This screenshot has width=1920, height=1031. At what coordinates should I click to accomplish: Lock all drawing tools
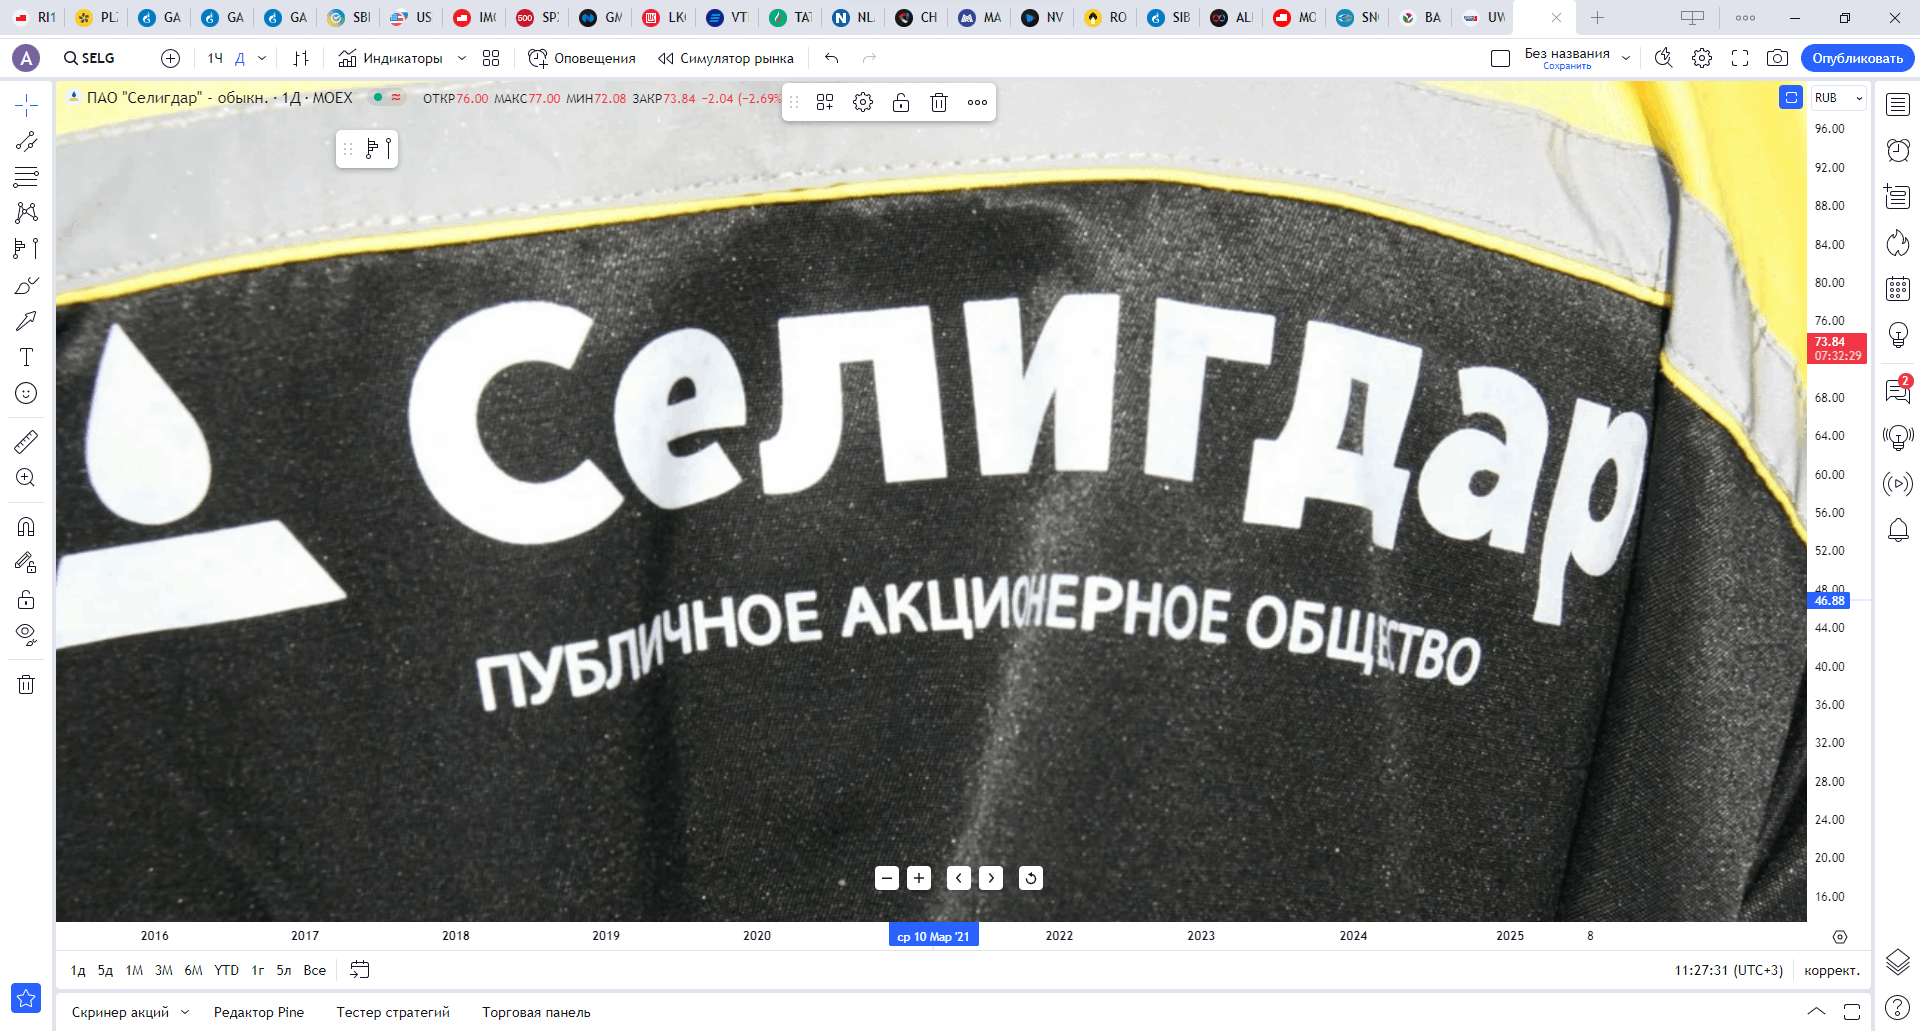coord(26,599)
